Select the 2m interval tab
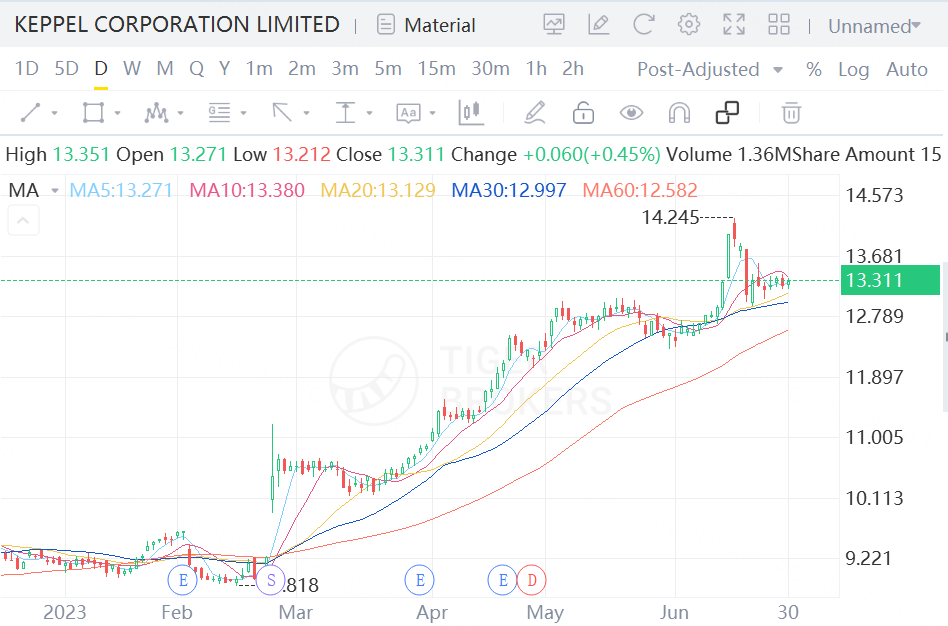 pyautogui.click(x=302, y=69)
